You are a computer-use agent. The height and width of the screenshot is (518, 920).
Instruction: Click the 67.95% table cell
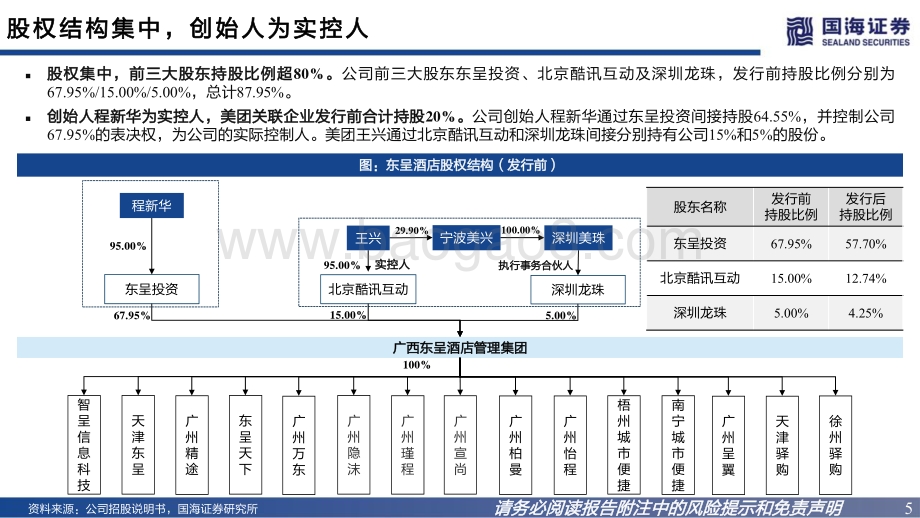coord(791,243)
